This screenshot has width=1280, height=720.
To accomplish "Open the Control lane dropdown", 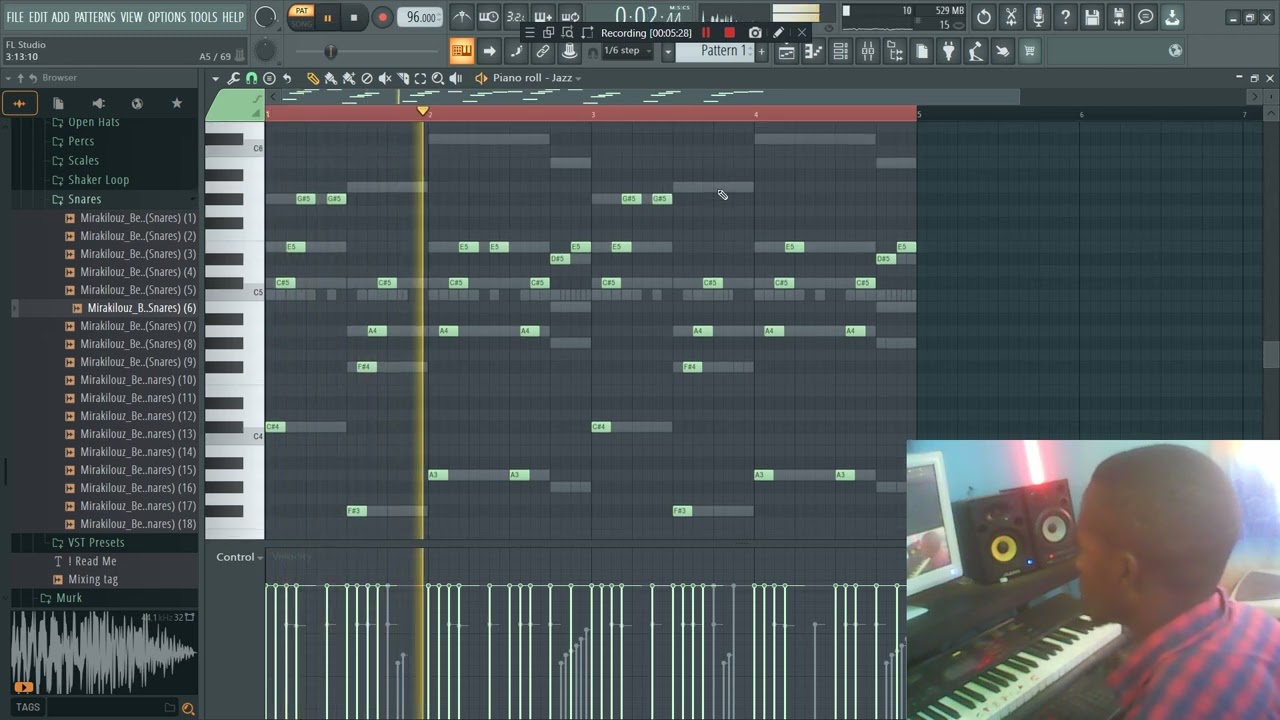I will tap(239, 557).
